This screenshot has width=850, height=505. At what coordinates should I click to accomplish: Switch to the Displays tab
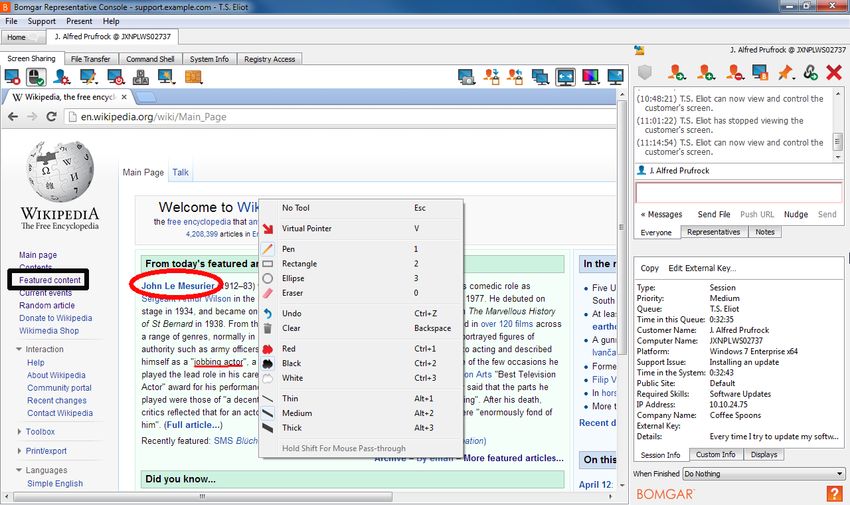click(x=764, y=454)
